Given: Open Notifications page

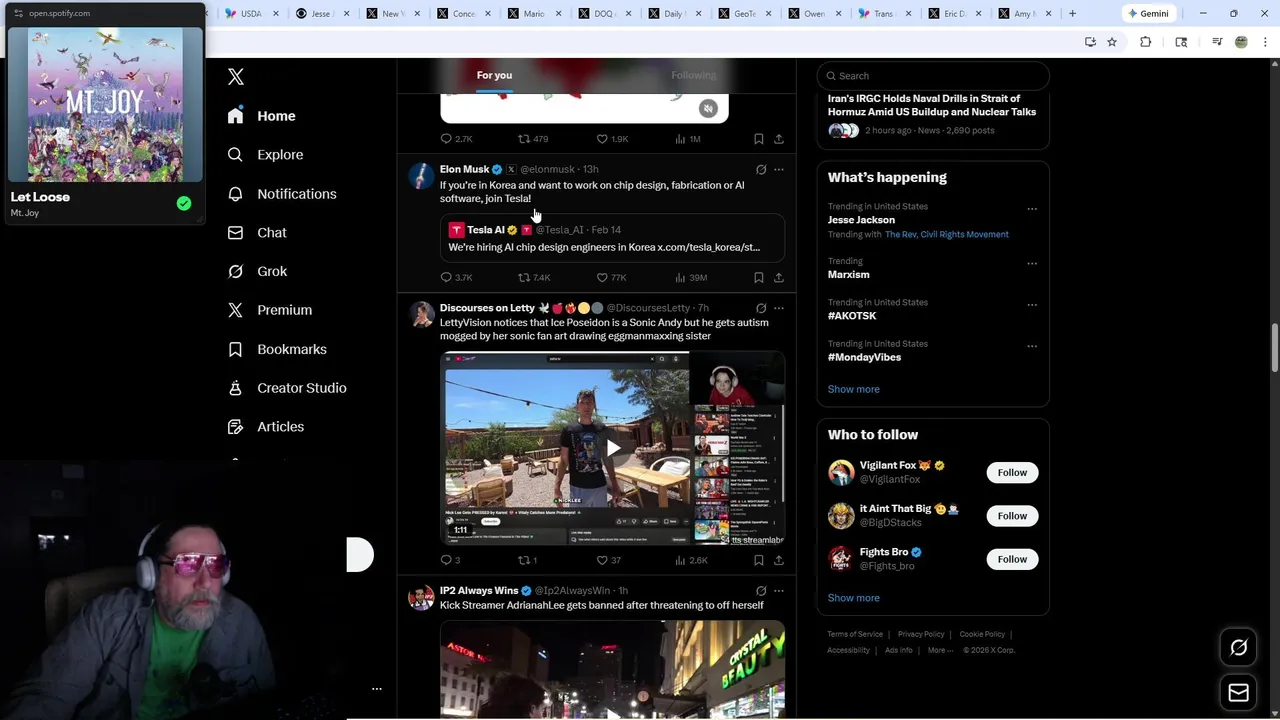Looking at the screenshot, I should tap(282, 194).
